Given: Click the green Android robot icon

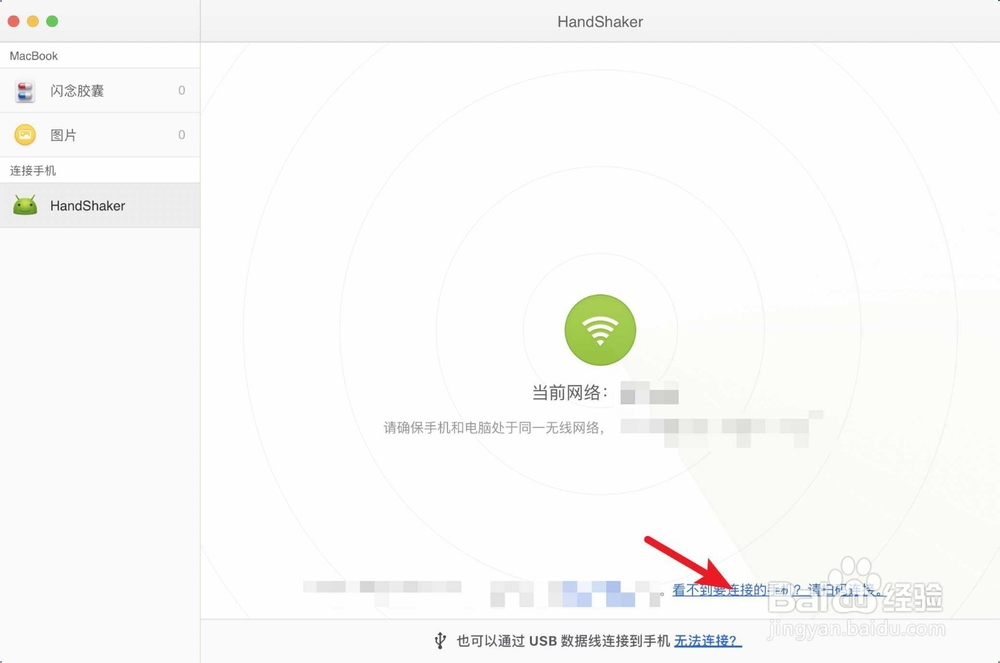Looking at the screenshot, I should (25, 205).
